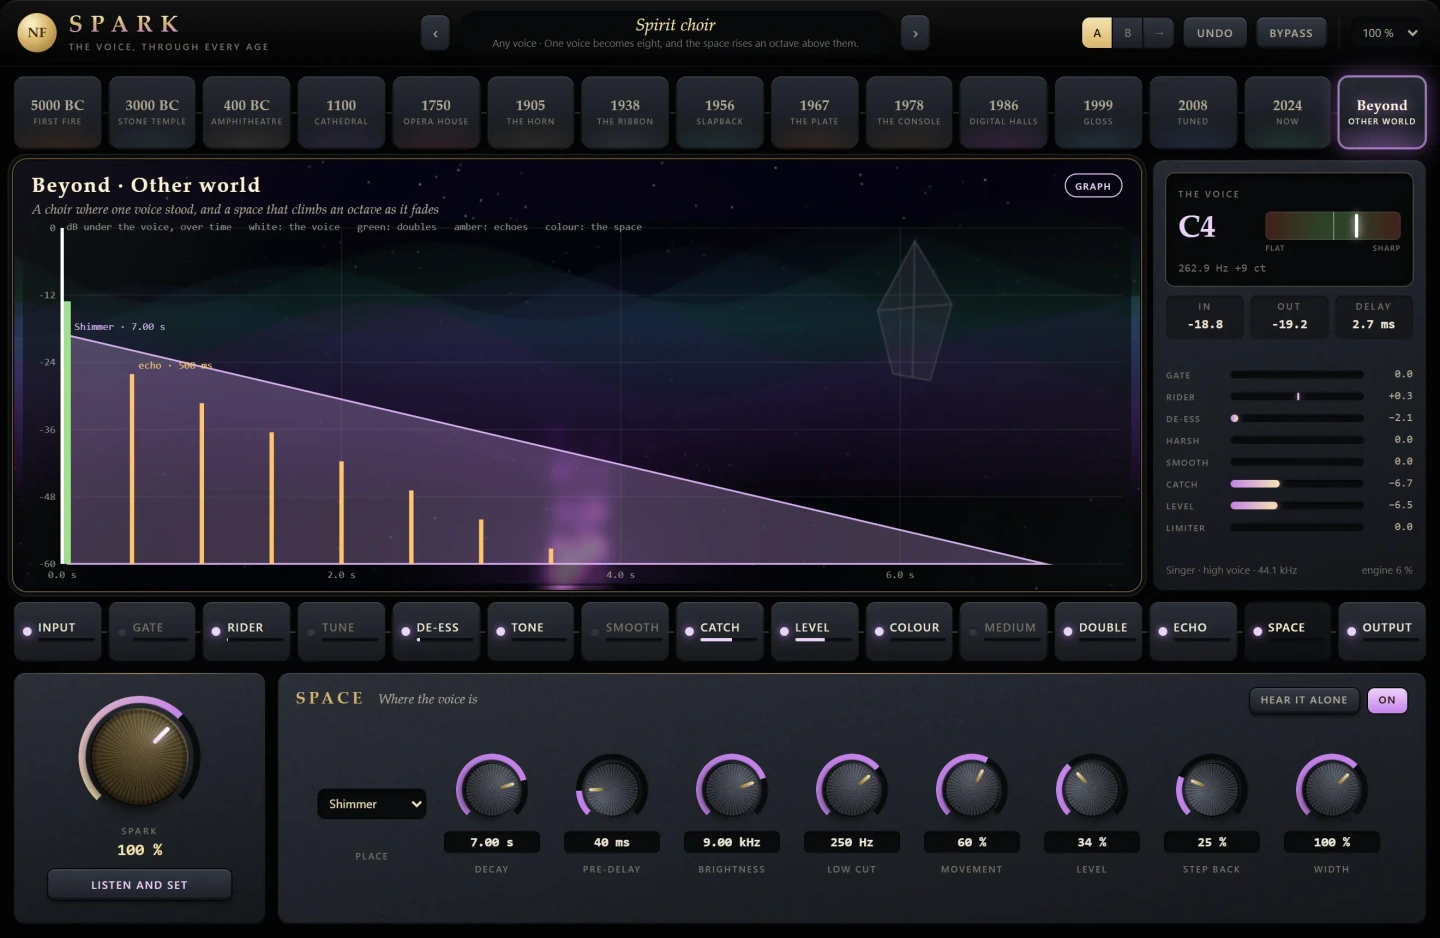
Task: Open the CATCH module
Action: pyautogui.click(x=720, y=630)
